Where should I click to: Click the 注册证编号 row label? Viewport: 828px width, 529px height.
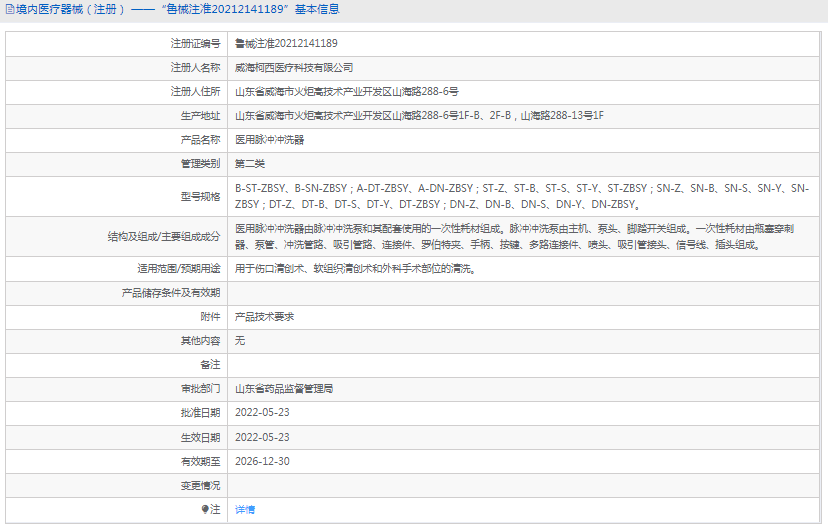(195, 43)
